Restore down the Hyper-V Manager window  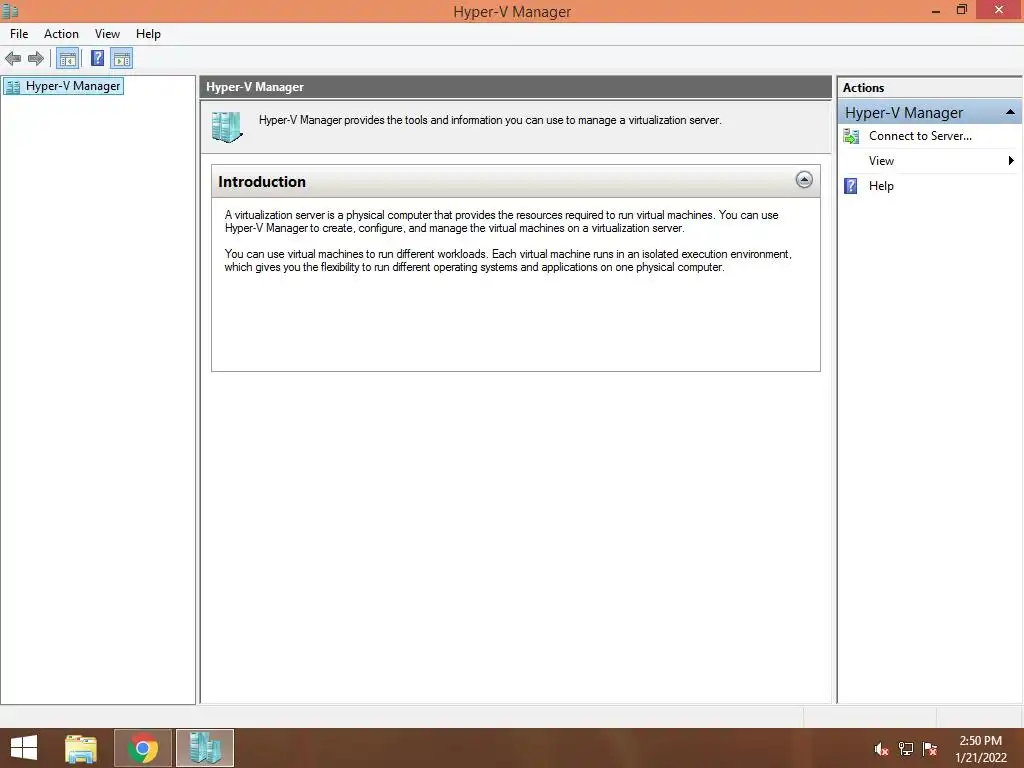pyautogui.click(x=961, y=10)
